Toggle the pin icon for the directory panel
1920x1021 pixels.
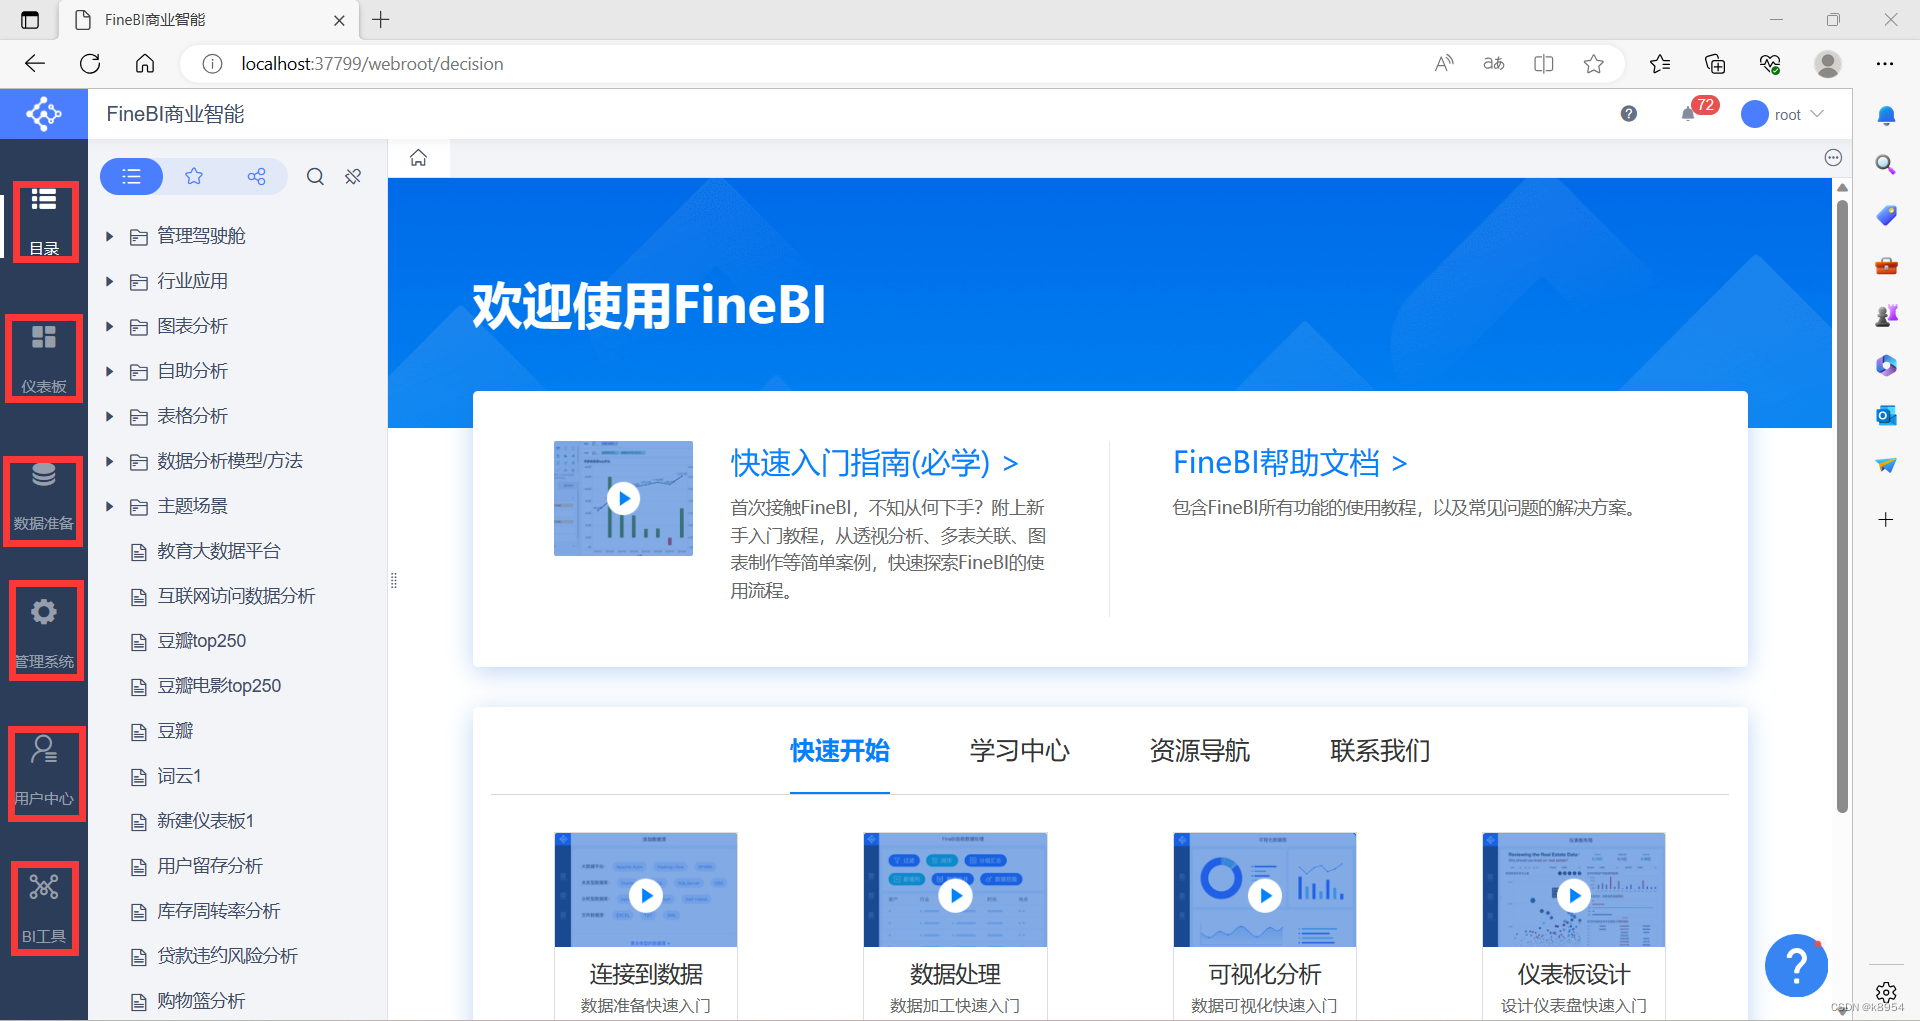[x=352, y=176]
